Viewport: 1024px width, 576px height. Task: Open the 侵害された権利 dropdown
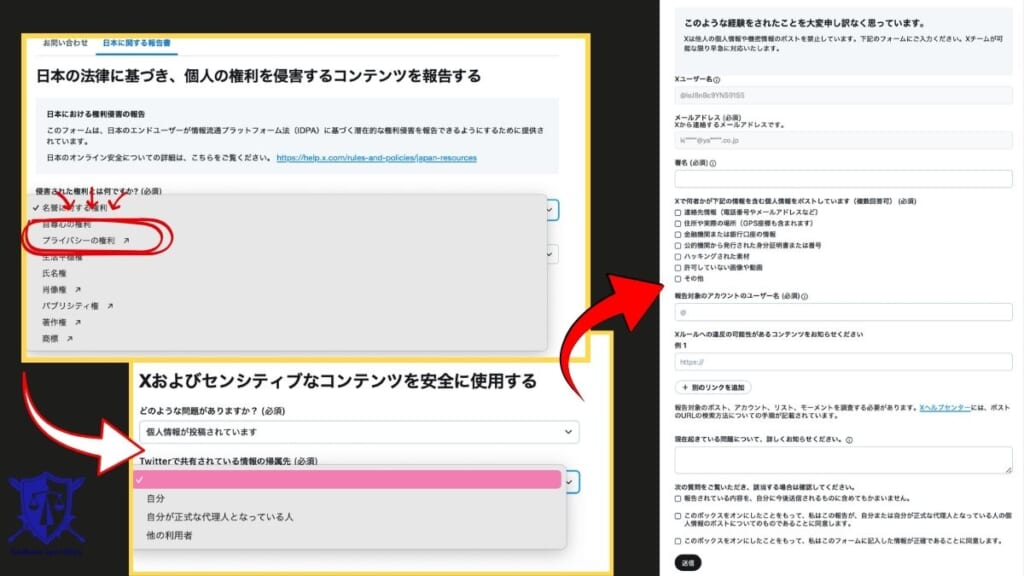click(549, 208)
